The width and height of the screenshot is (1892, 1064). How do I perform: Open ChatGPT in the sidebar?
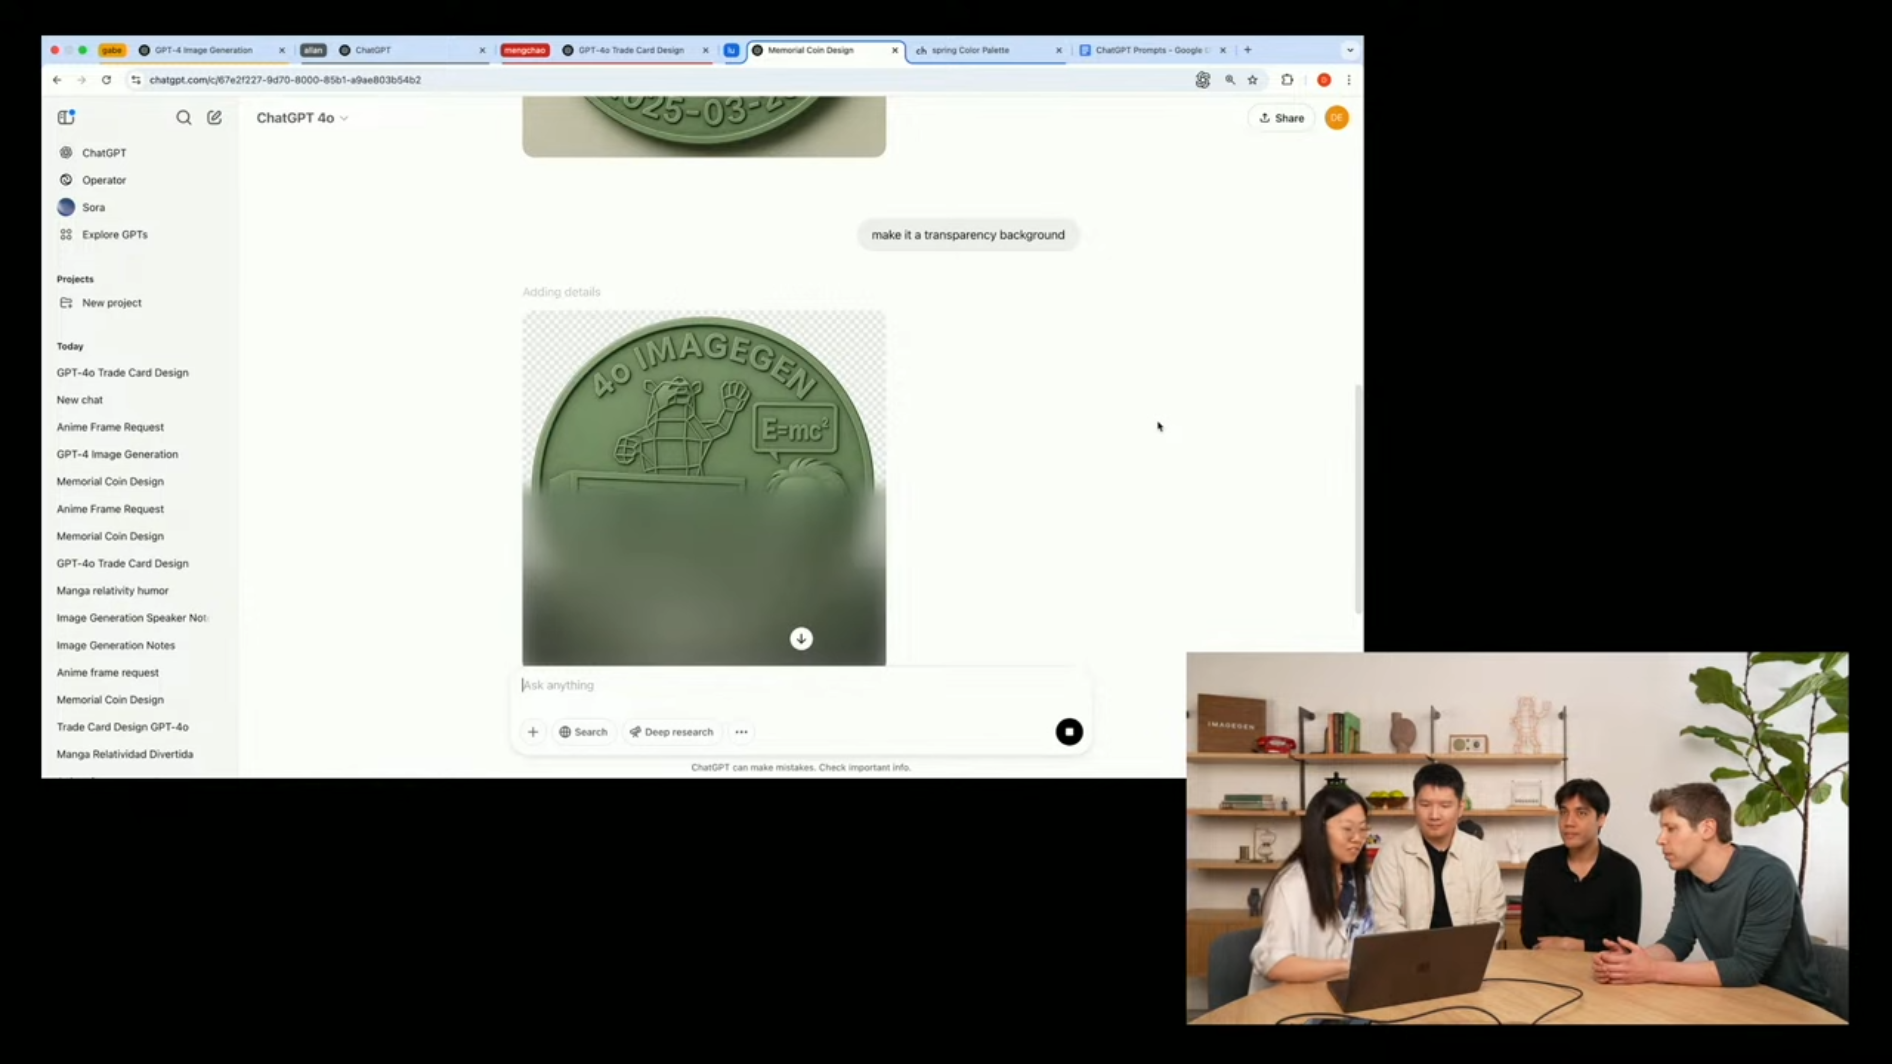pyautogui.click(x=104, y=153)
